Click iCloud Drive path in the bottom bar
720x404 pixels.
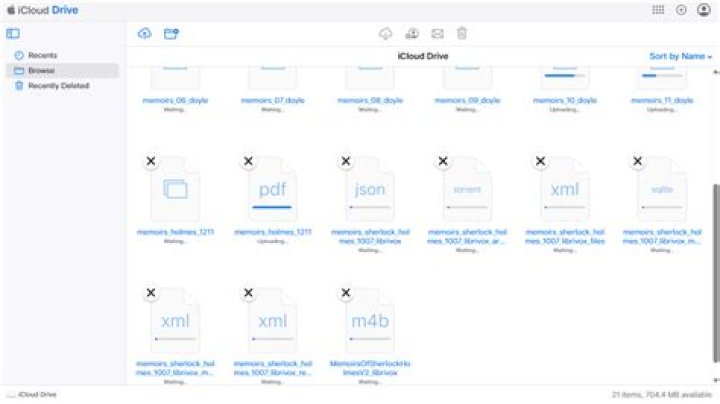tap(32, 395)
